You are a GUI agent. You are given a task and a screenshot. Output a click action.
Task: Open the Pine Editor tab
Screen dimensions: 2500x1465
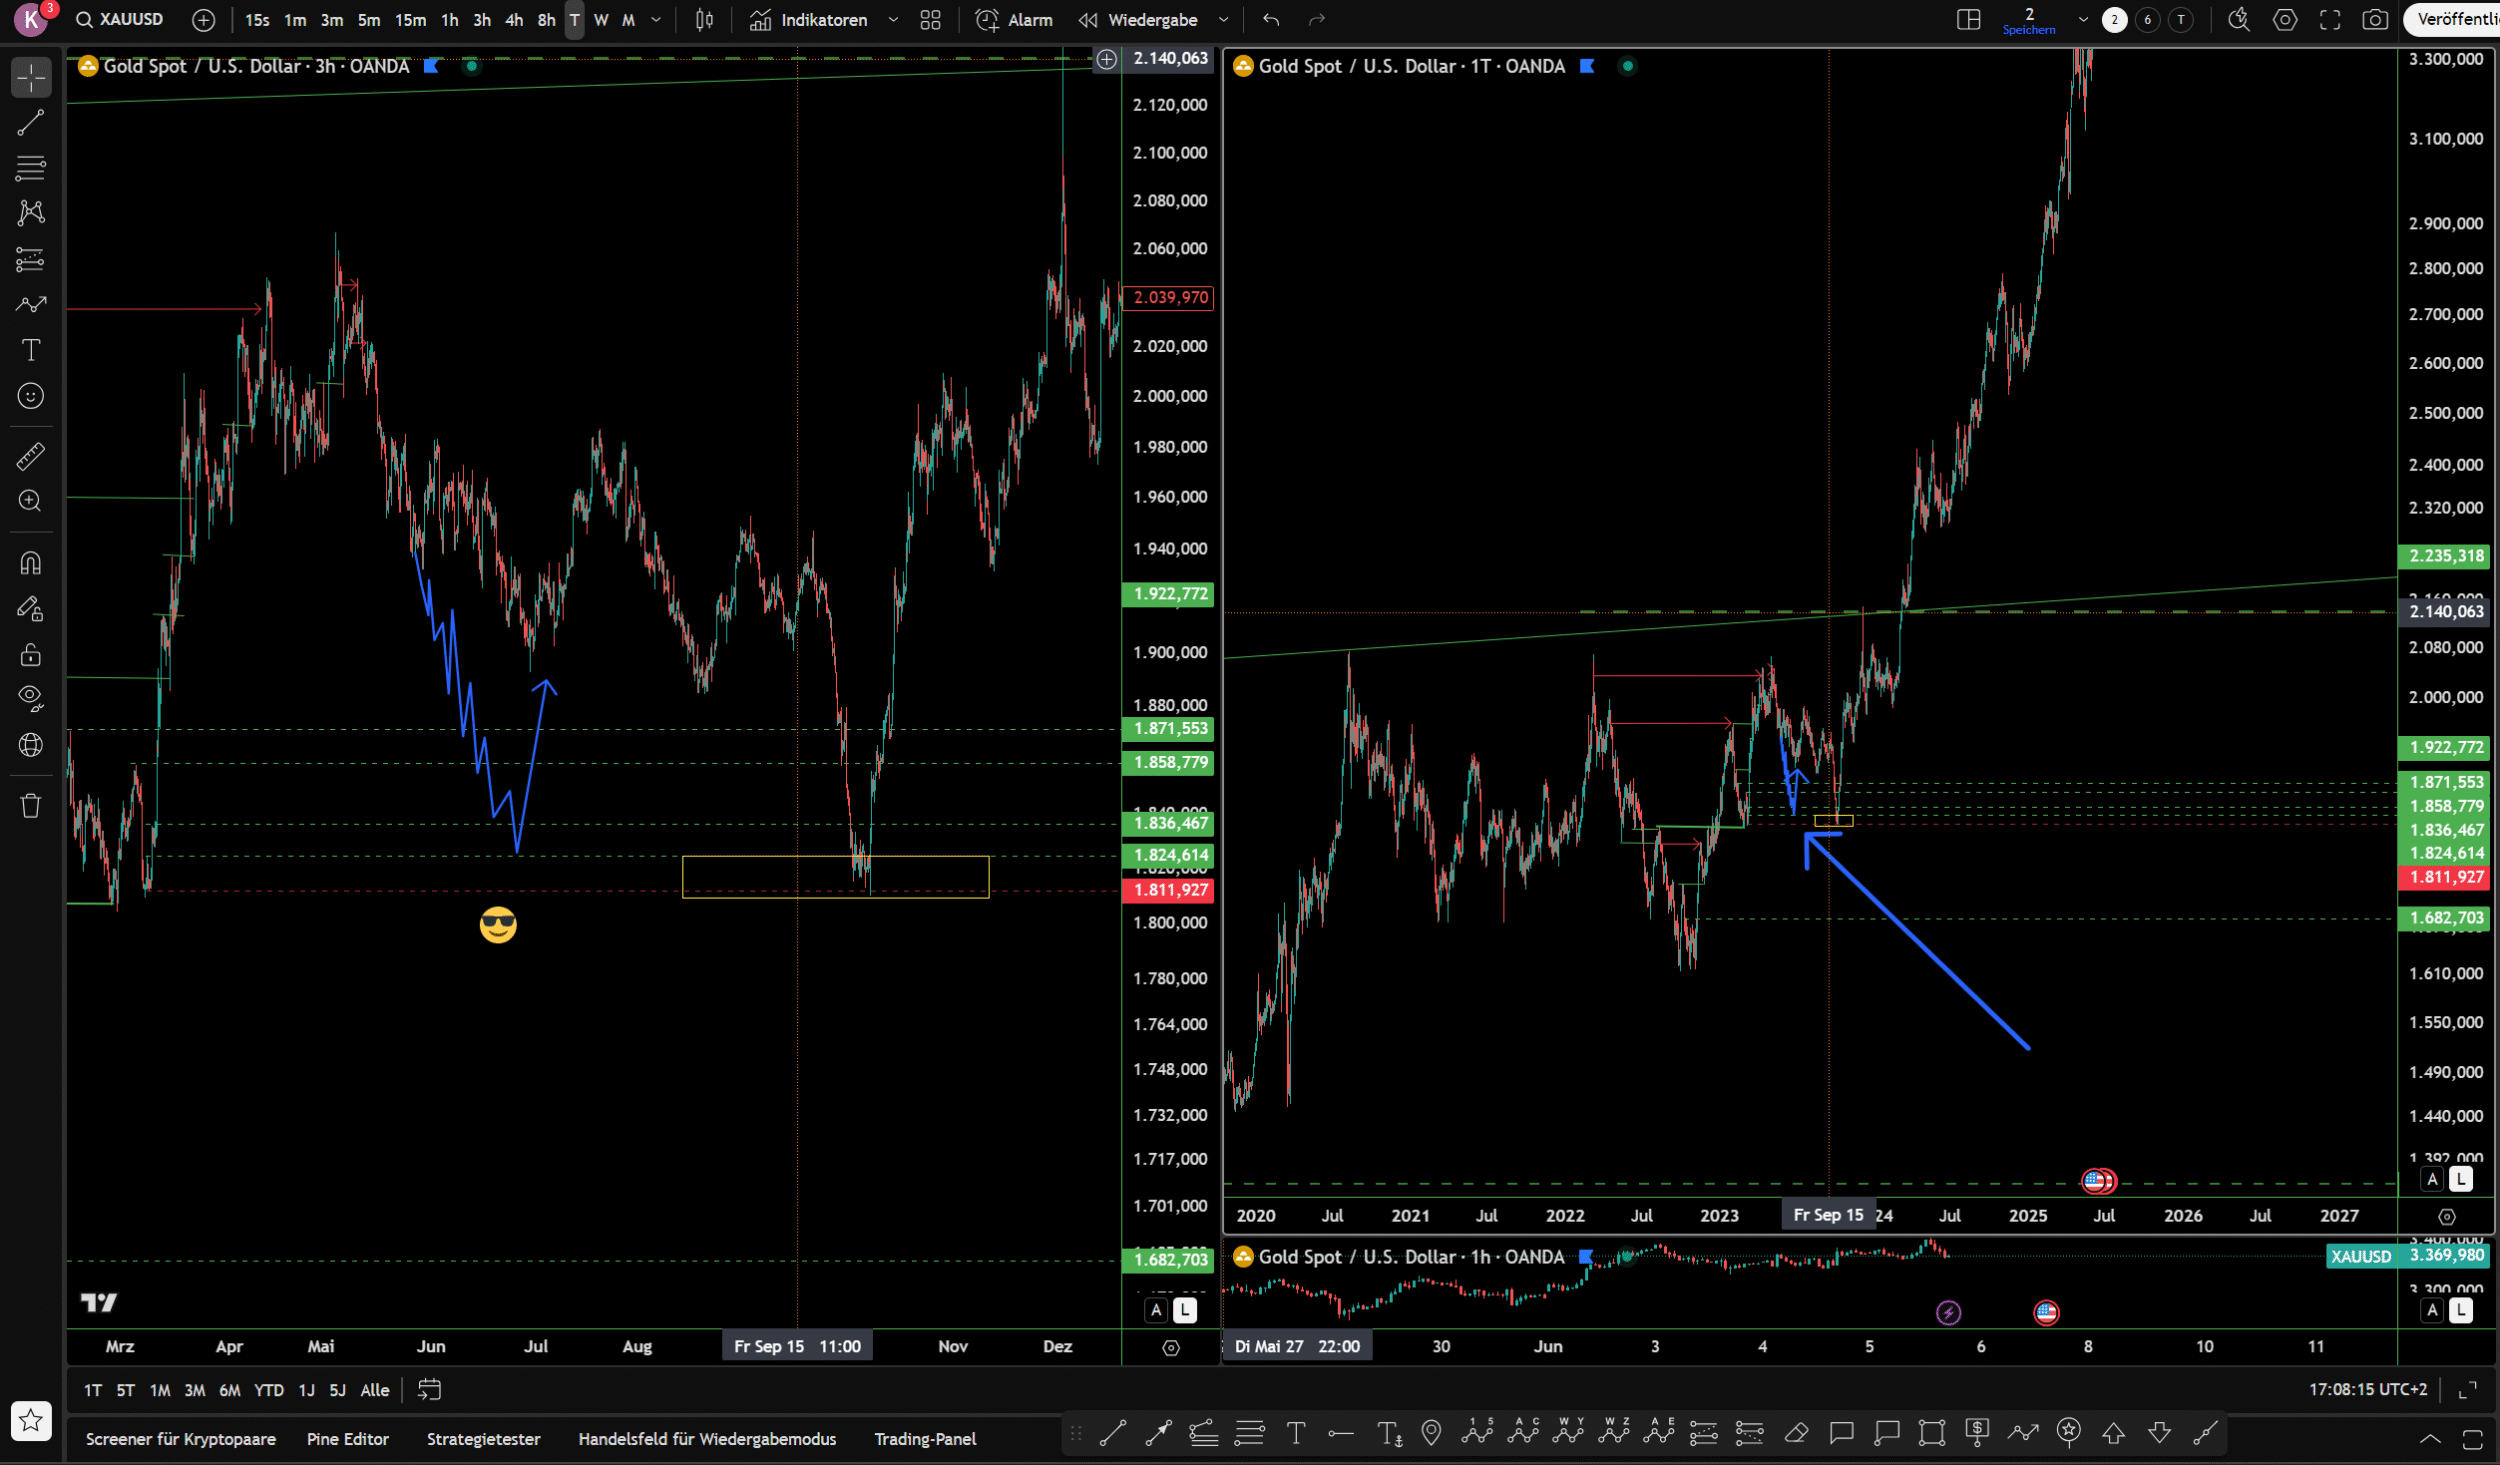click(347, 1439)
